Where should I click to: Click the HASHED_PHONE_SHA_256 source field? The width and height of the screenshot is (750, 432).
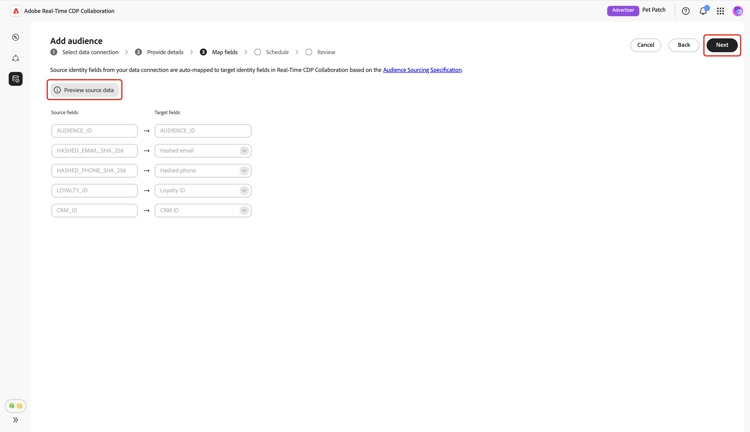[x=94, y=171]
